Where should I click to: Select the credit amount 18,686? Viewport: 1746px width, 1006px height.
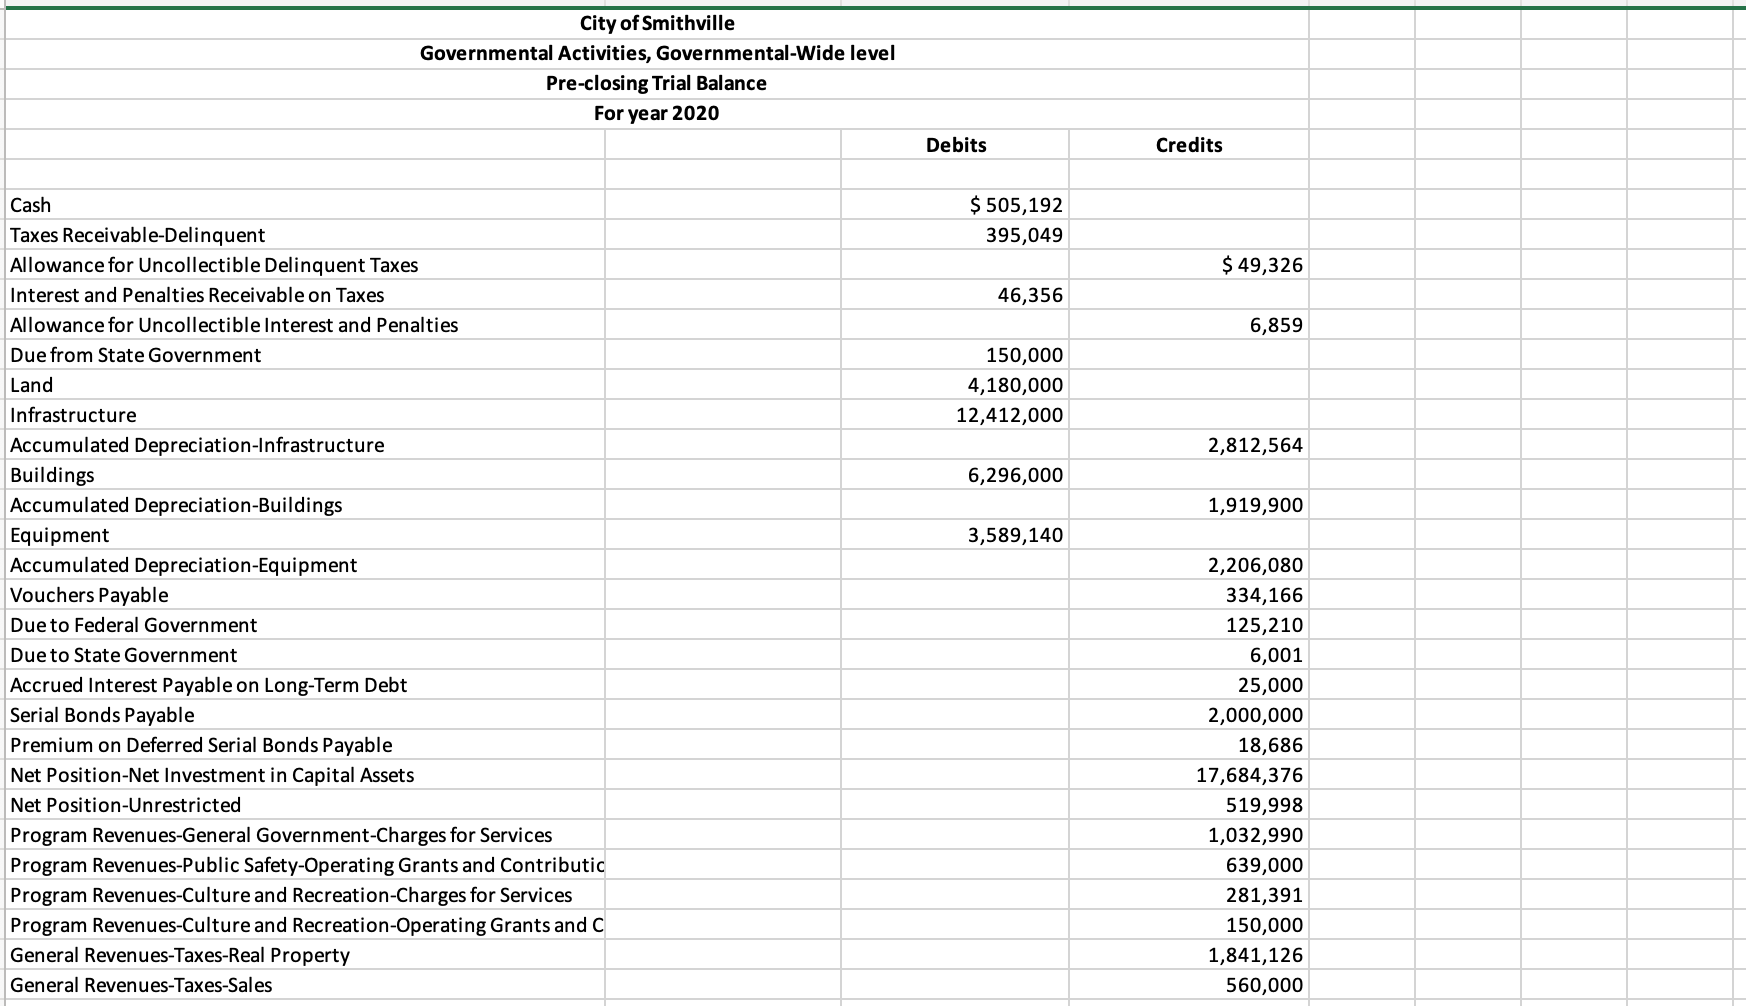point(1271,745)
